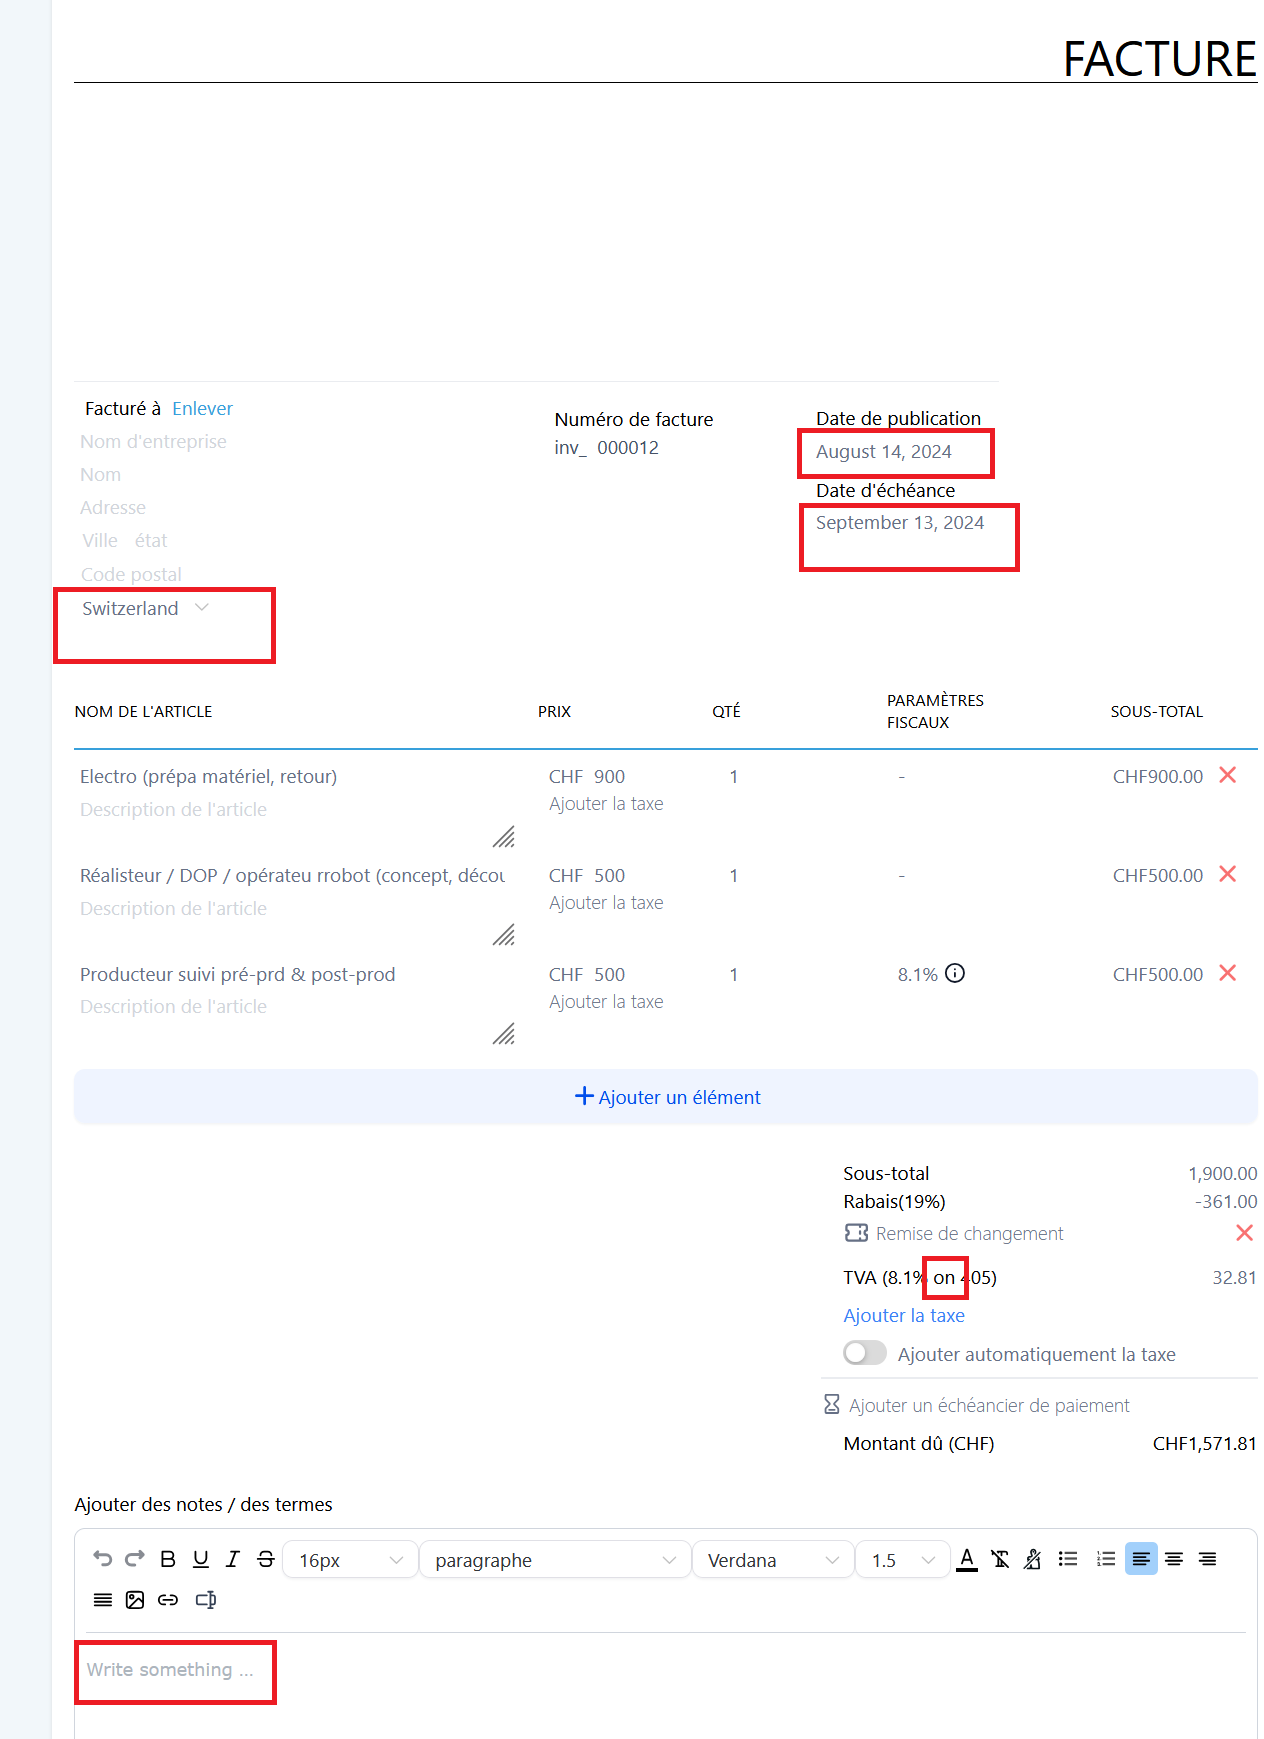Enable automatic tax toggle
1264x1739 pixels.
865,1353
